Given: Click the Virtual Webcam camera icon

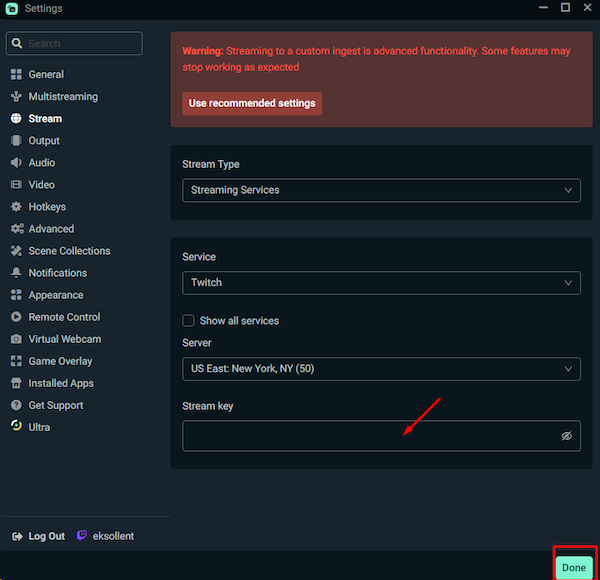Looking at the screenshot, I should [16, 339].
